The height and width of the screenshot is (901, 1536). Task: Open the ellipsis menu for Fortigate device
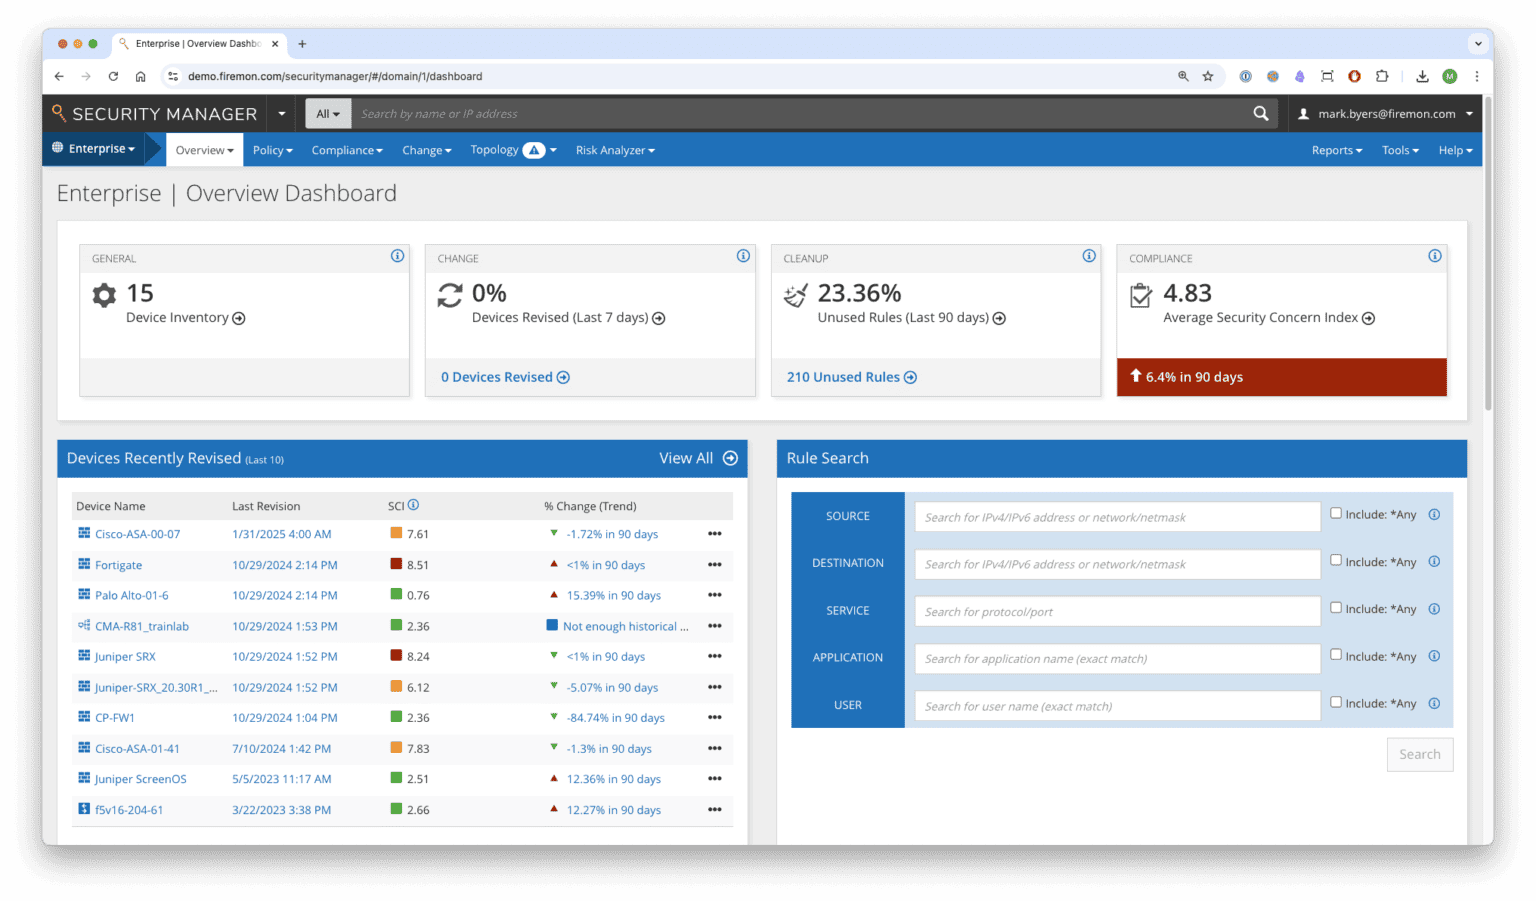click(x=715, y=565)
